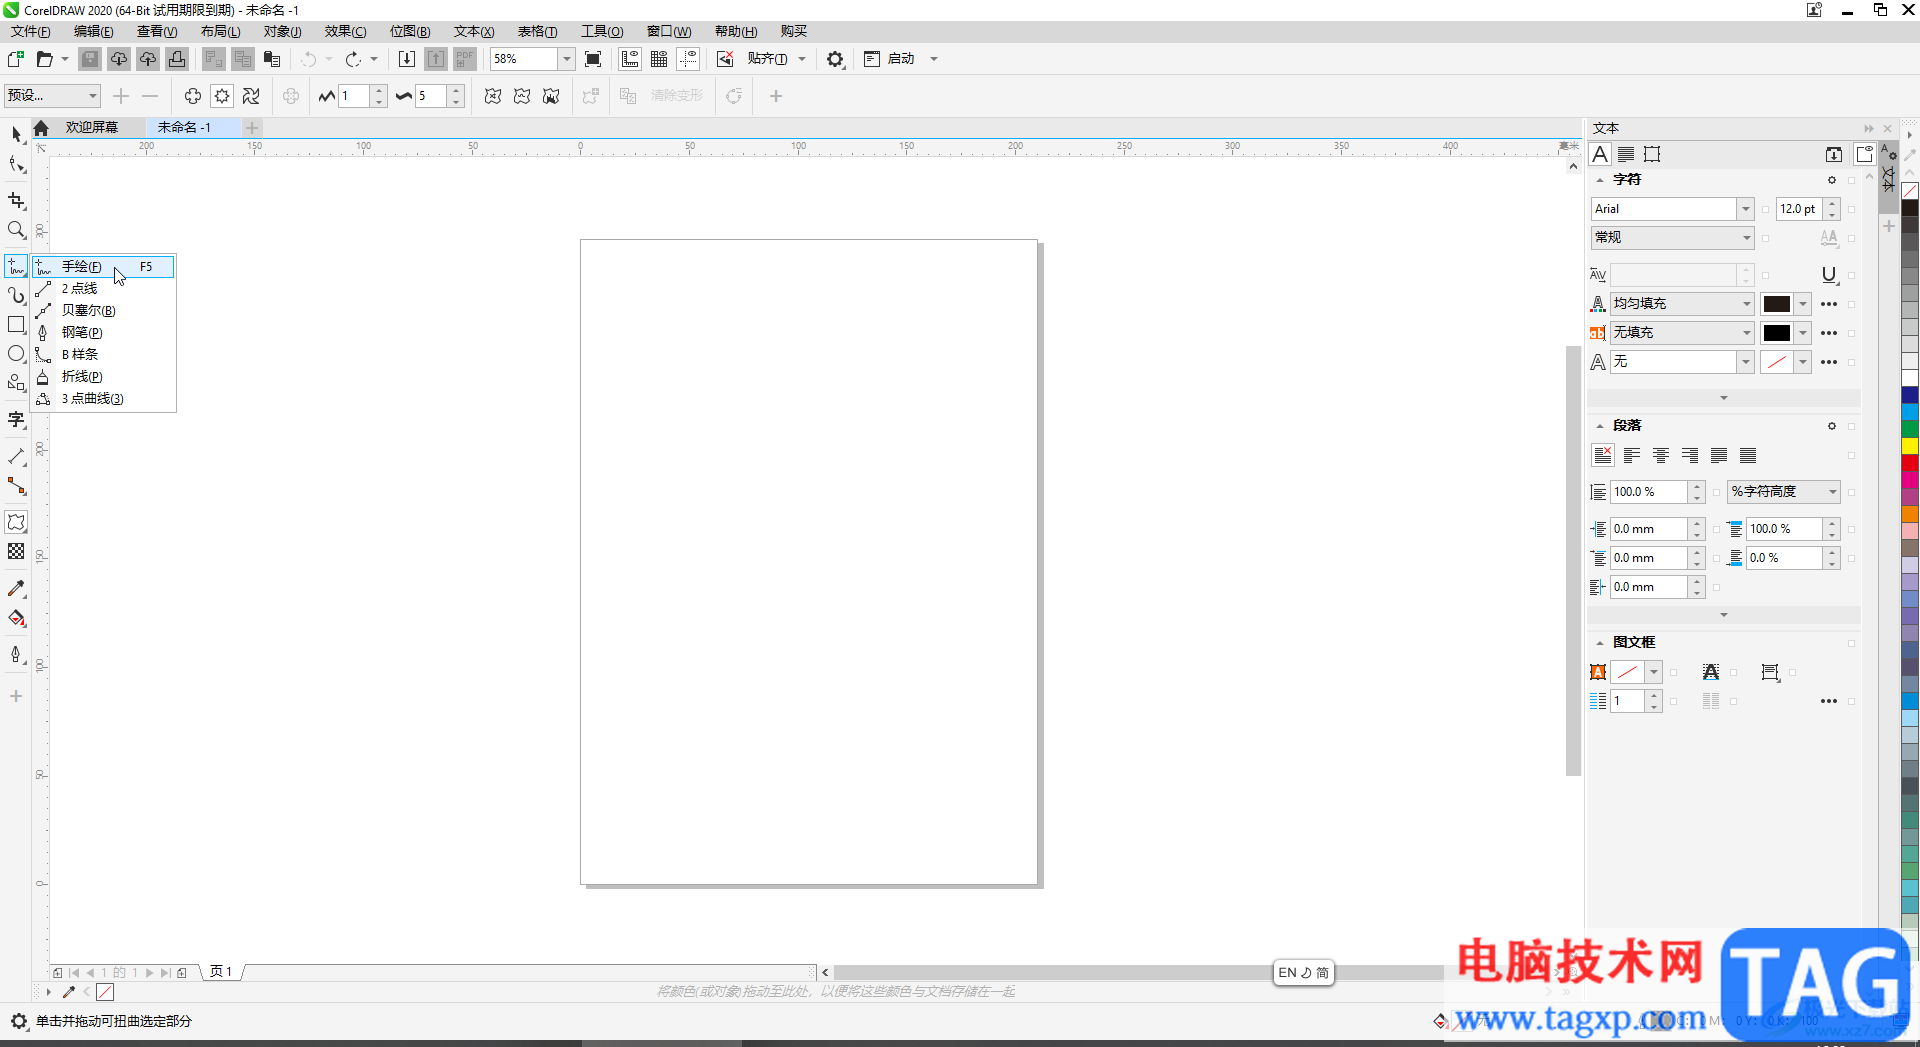Choose 钢笔 from the flyout

104,332
